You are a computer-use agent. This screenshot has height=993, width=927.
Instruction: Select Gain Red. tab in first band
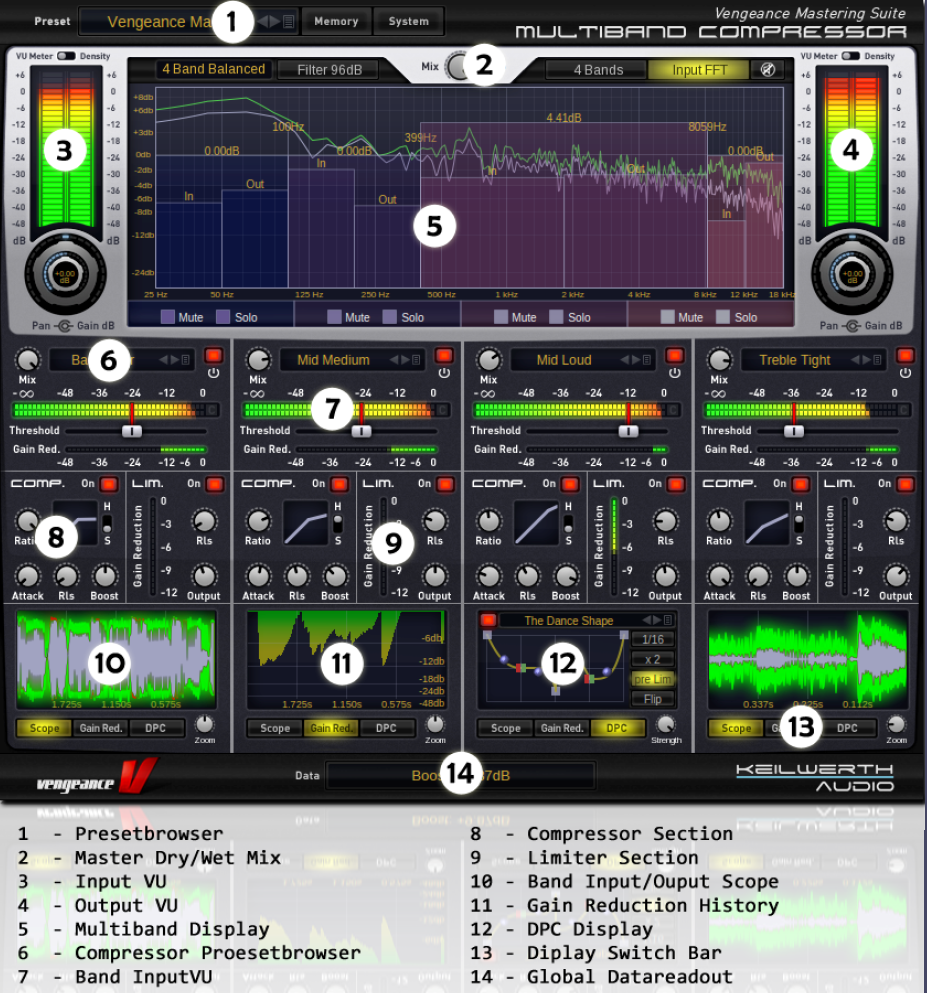[x=100, y=728]
